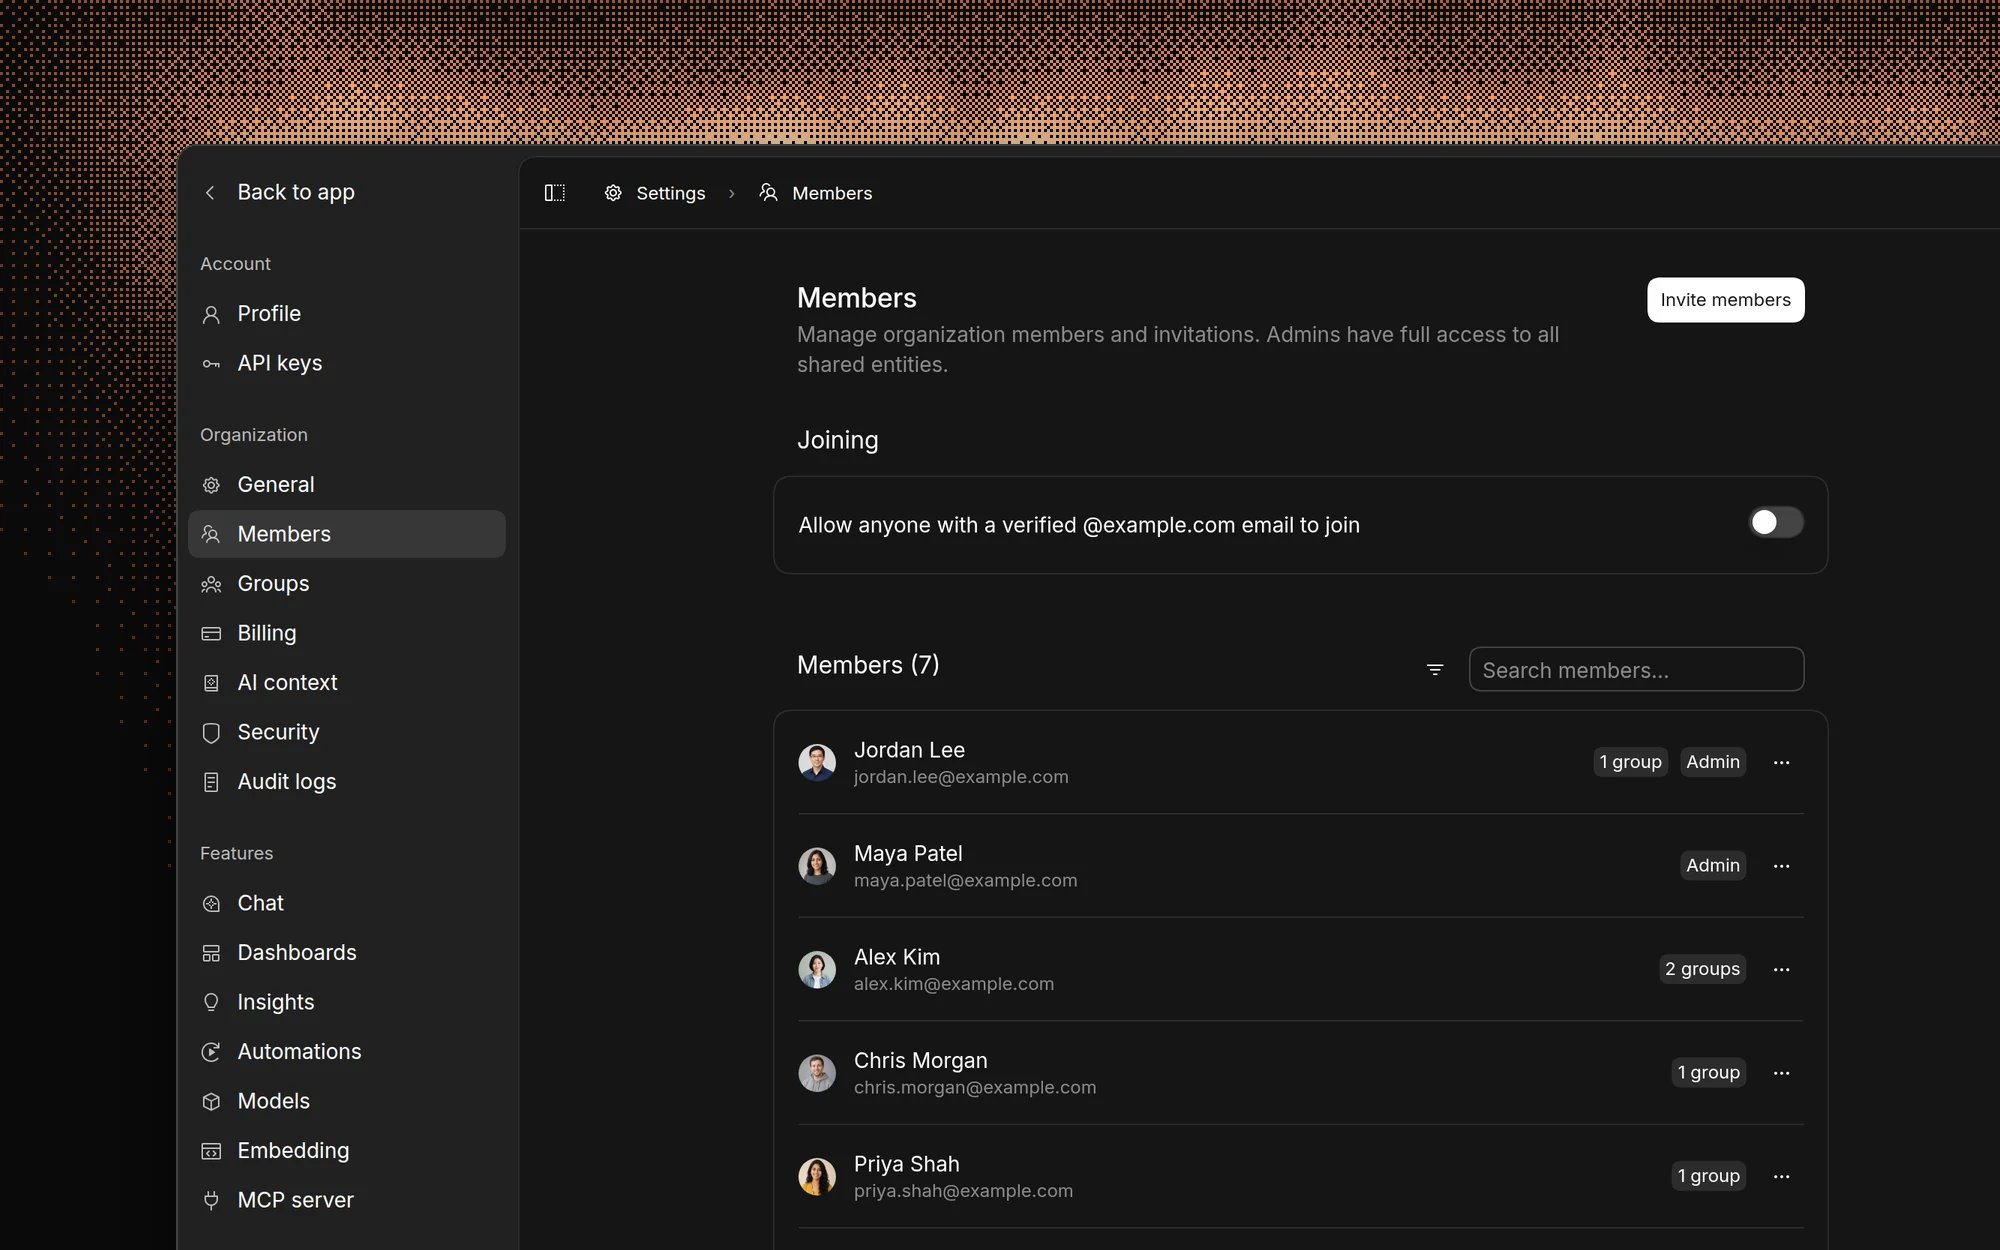Click Jordan Lee's avatar
This screenshot has height=1250, width=2000.
[x=817, y=763]
